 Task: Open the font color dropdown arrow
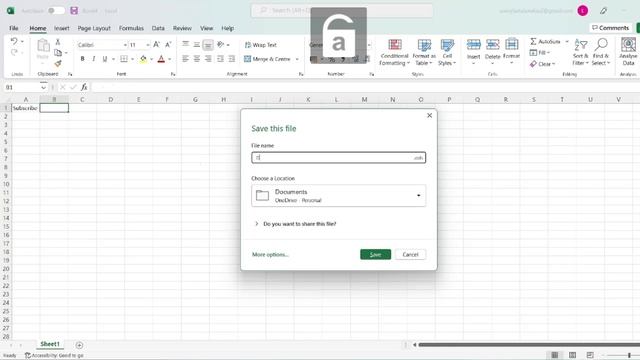[x=170, y=59]
